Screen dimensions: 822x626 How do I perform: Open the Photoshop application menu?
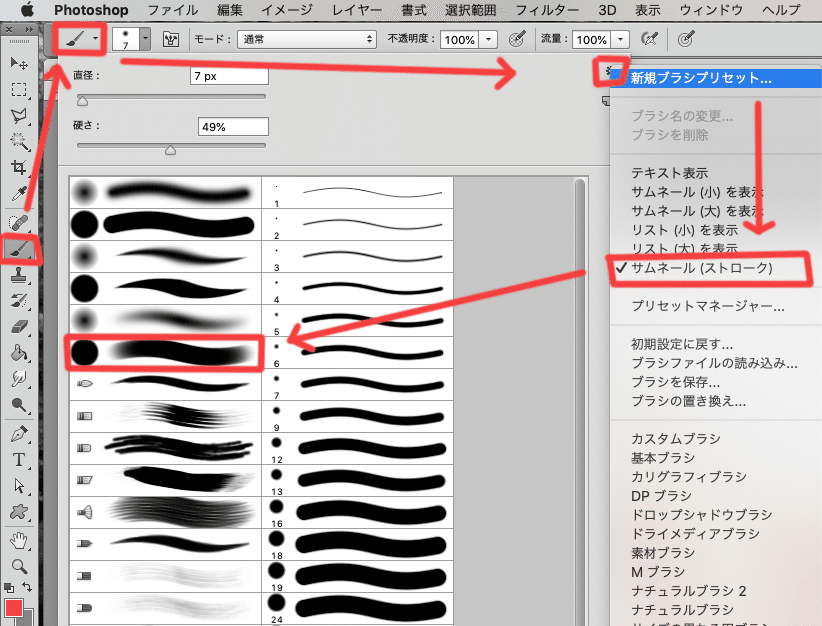[91, 10]
